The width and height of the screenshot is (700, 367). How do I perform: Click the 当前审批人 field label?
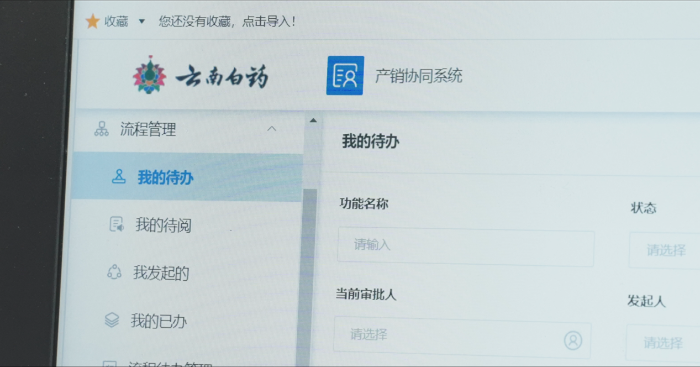[x=366, y=294]
